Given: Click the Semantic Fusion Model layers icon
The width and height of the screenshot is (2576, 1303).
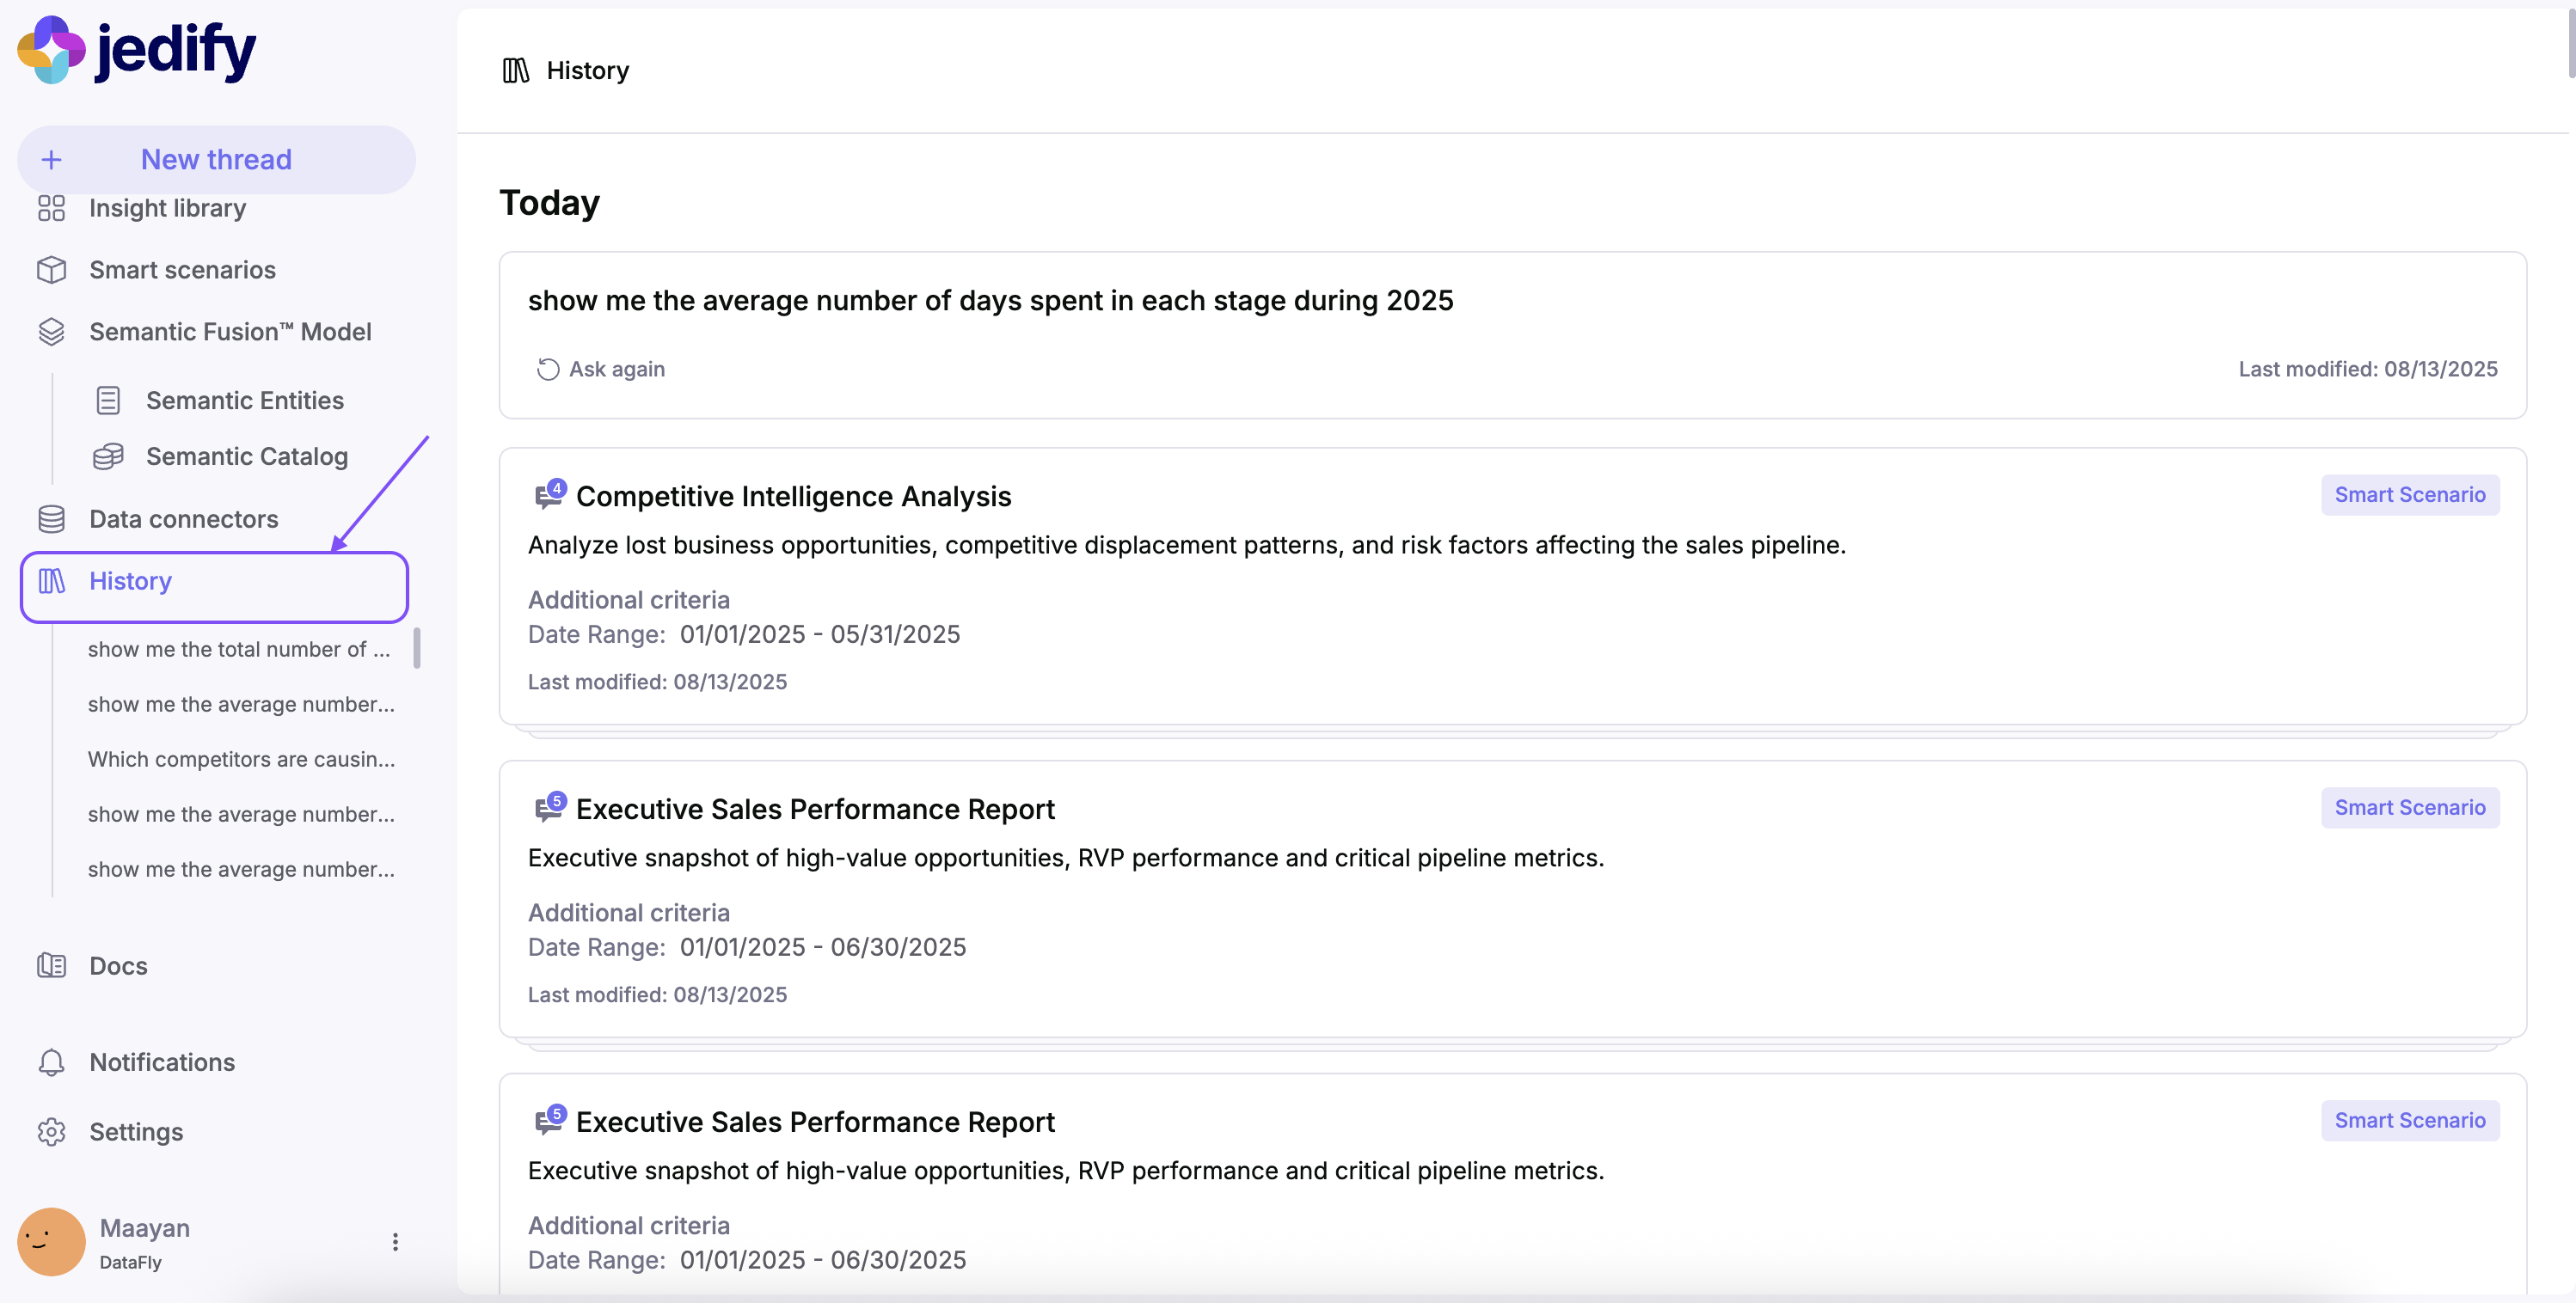Looking at the screenshot, I should click(51, 332).
